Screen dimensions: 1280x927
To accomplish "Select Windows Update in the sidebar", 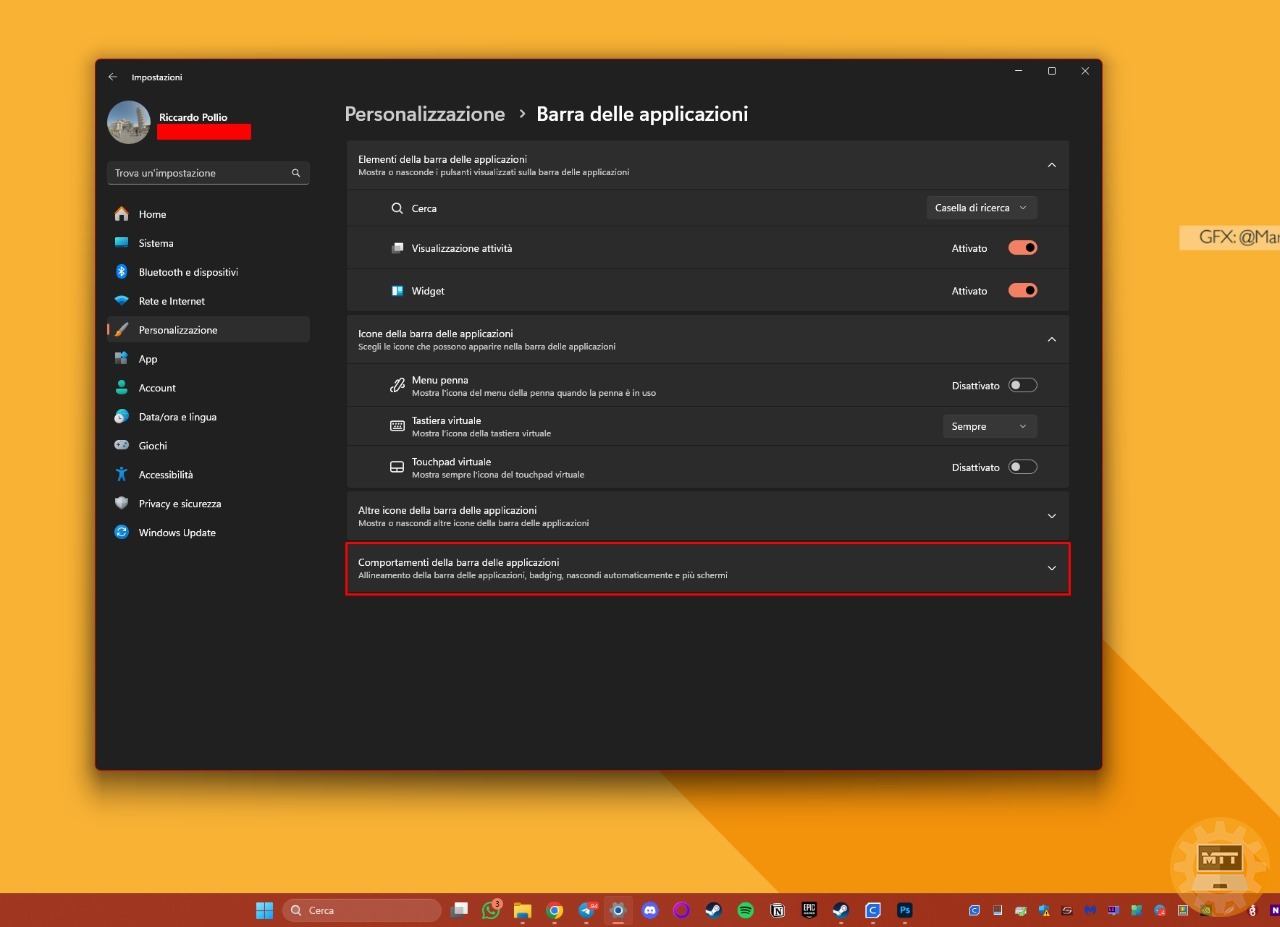I will [x=178, y=532].
